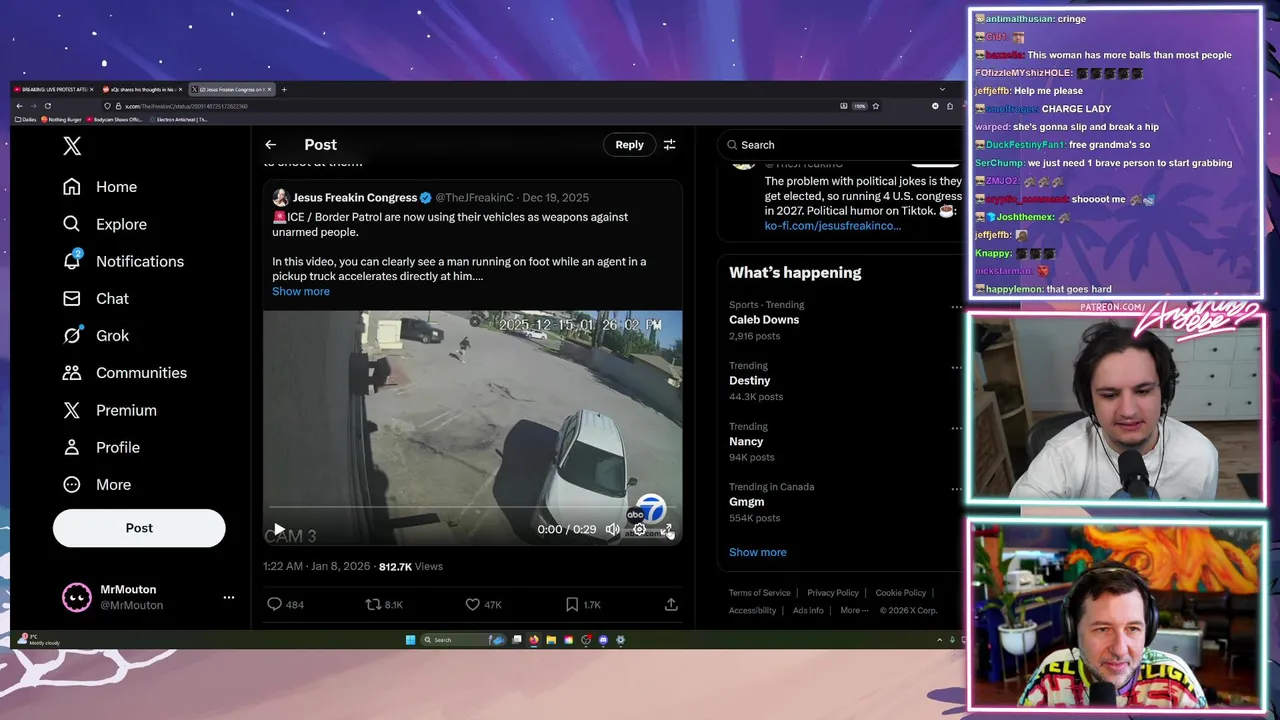Mute the video volume icon
The width and height of the screenshot is (1280, 720).
tap(612, 529)
